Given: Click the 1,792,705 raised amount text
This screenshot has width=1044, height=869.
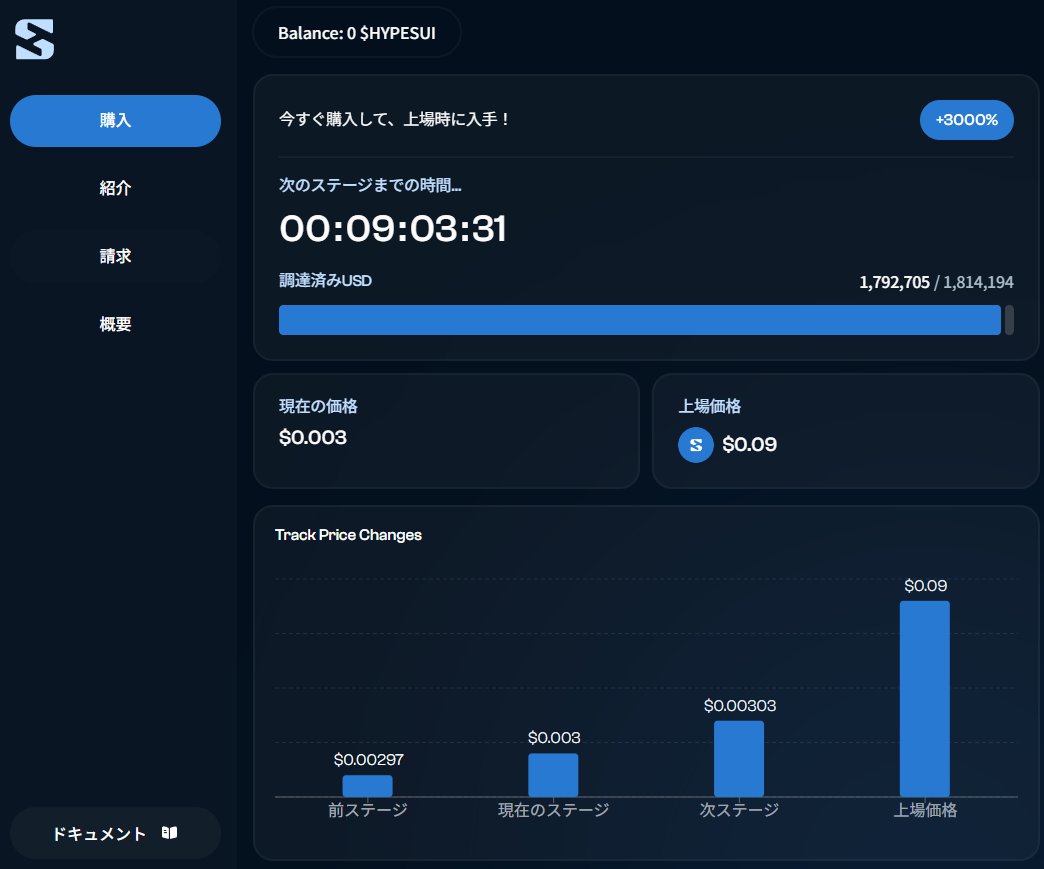Looking at the screenshot, I should (897, 281).
